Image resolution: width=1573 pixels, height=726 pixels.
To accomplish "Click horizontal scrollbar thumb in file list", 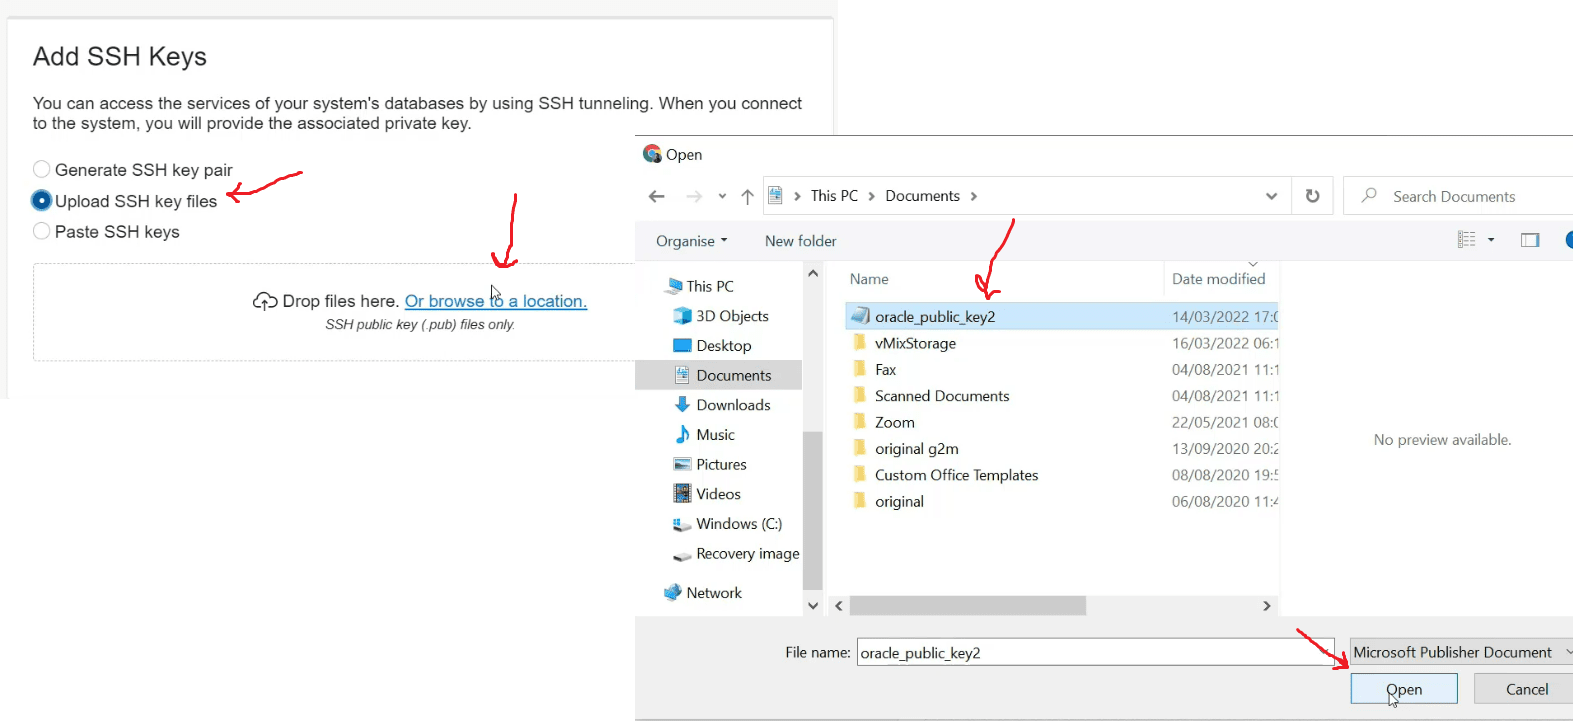I will [x=968, y=606].
